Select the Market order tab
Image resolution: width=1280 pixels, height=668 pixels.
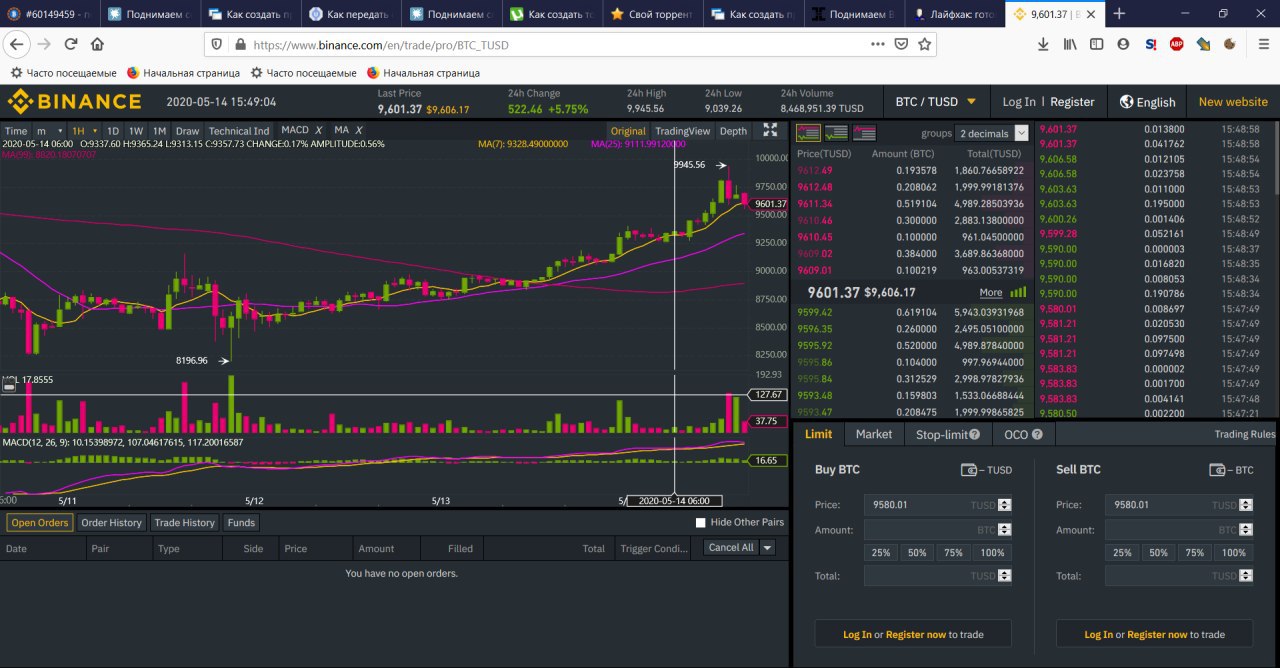click(x=873, y=434)
